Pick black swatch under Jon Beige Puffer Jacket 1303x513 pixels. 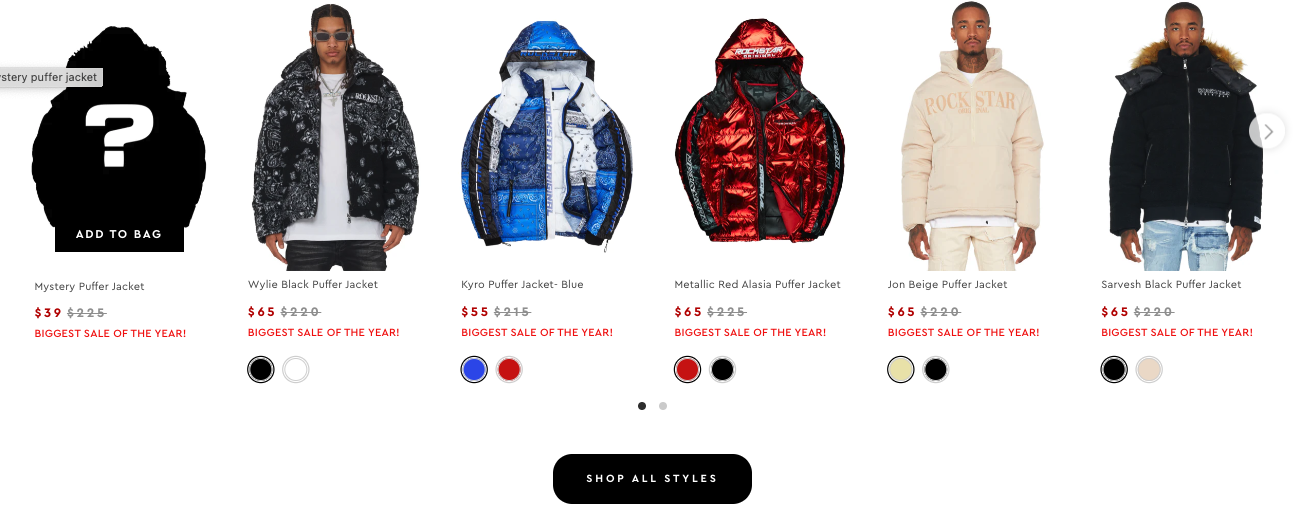(x=936, y=370)
